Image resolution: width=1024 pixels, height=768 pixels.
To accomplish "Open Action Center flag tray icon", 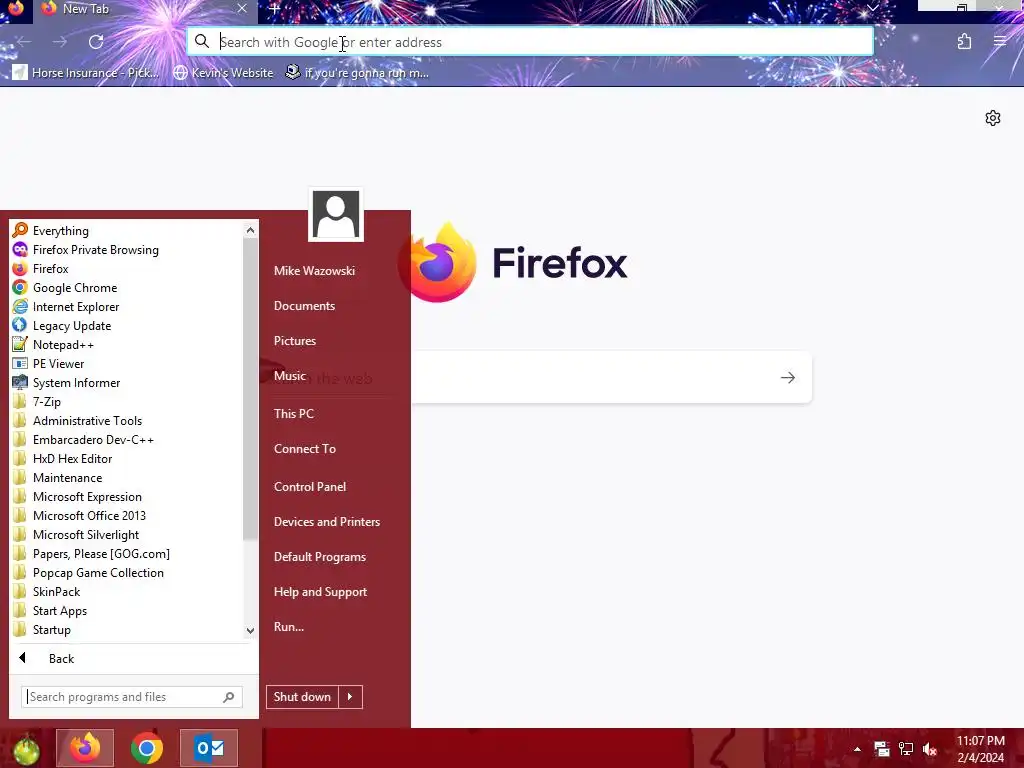I will click(x=882, y=749).
